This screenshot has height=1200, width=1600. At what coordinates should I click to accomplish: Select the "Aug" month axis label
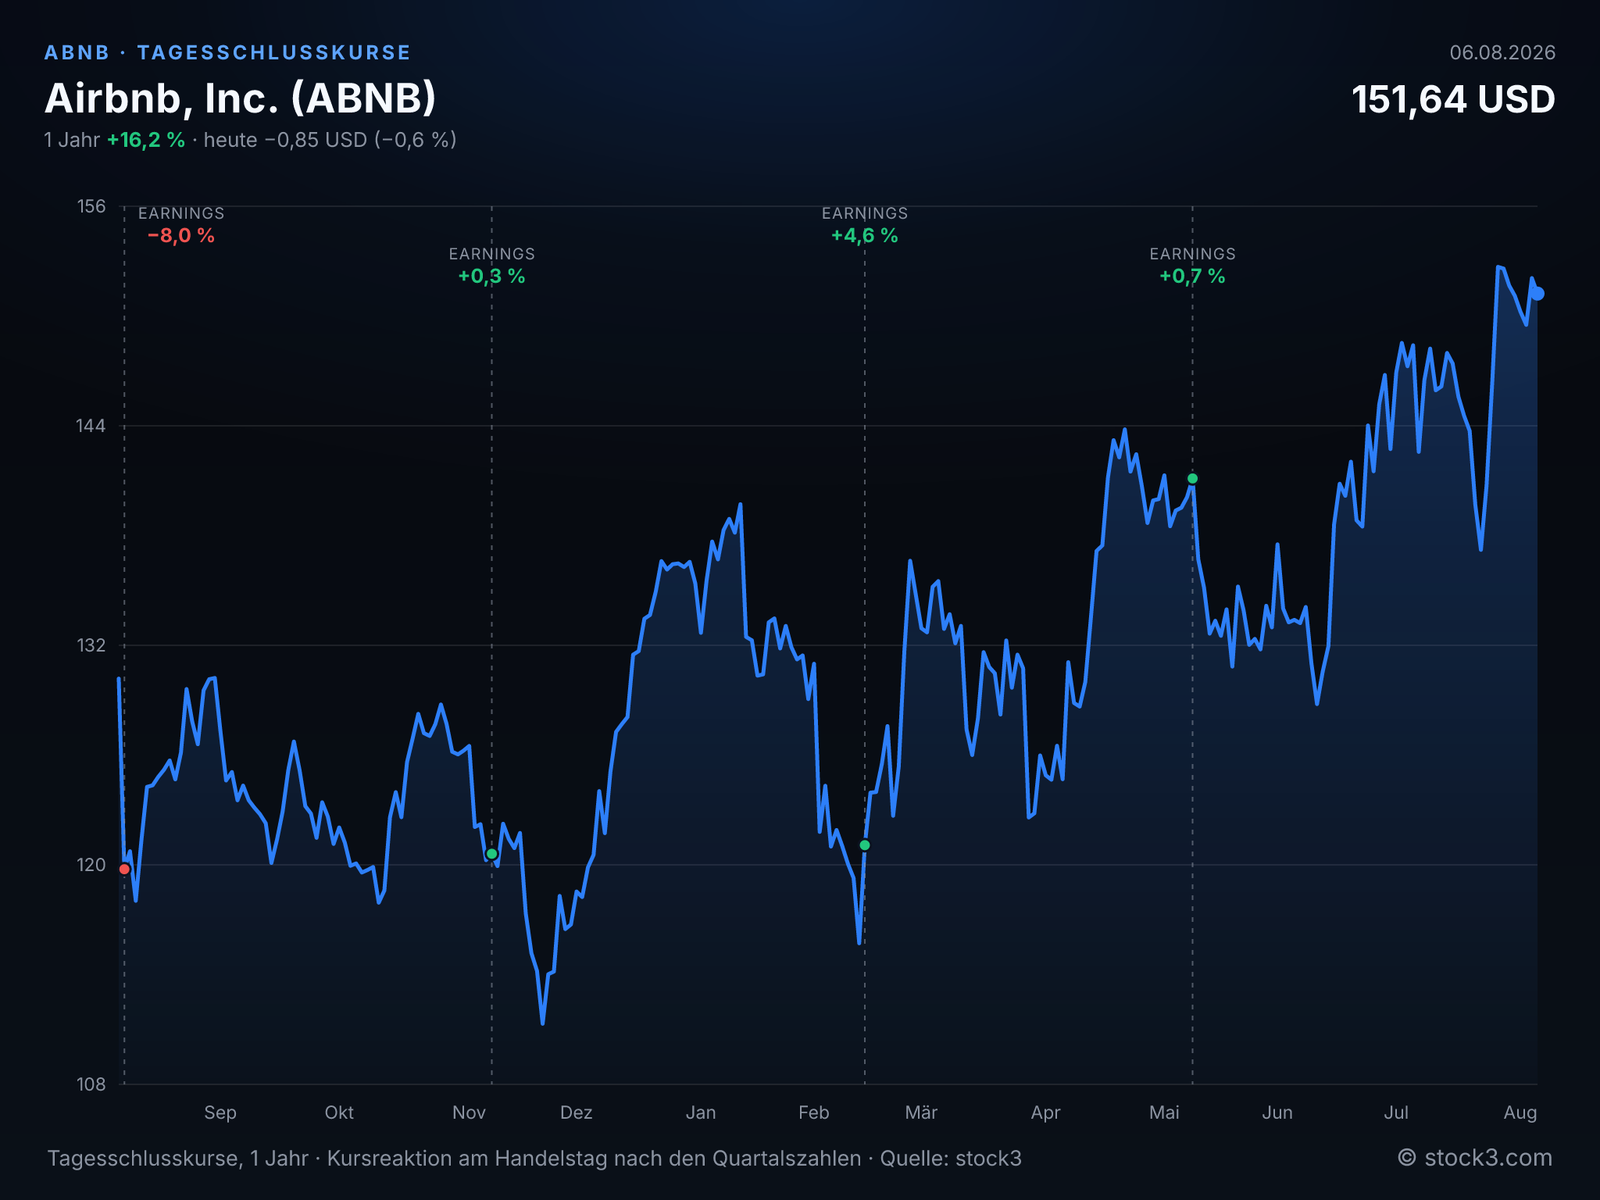(1520, 1113)
